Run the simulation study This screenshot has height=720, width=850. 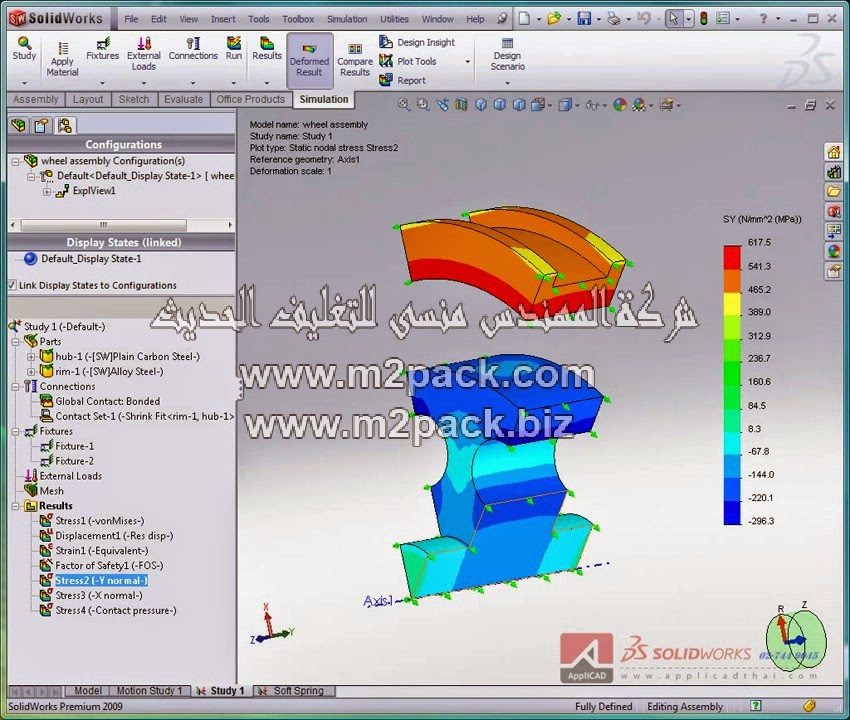coord(234,49)
